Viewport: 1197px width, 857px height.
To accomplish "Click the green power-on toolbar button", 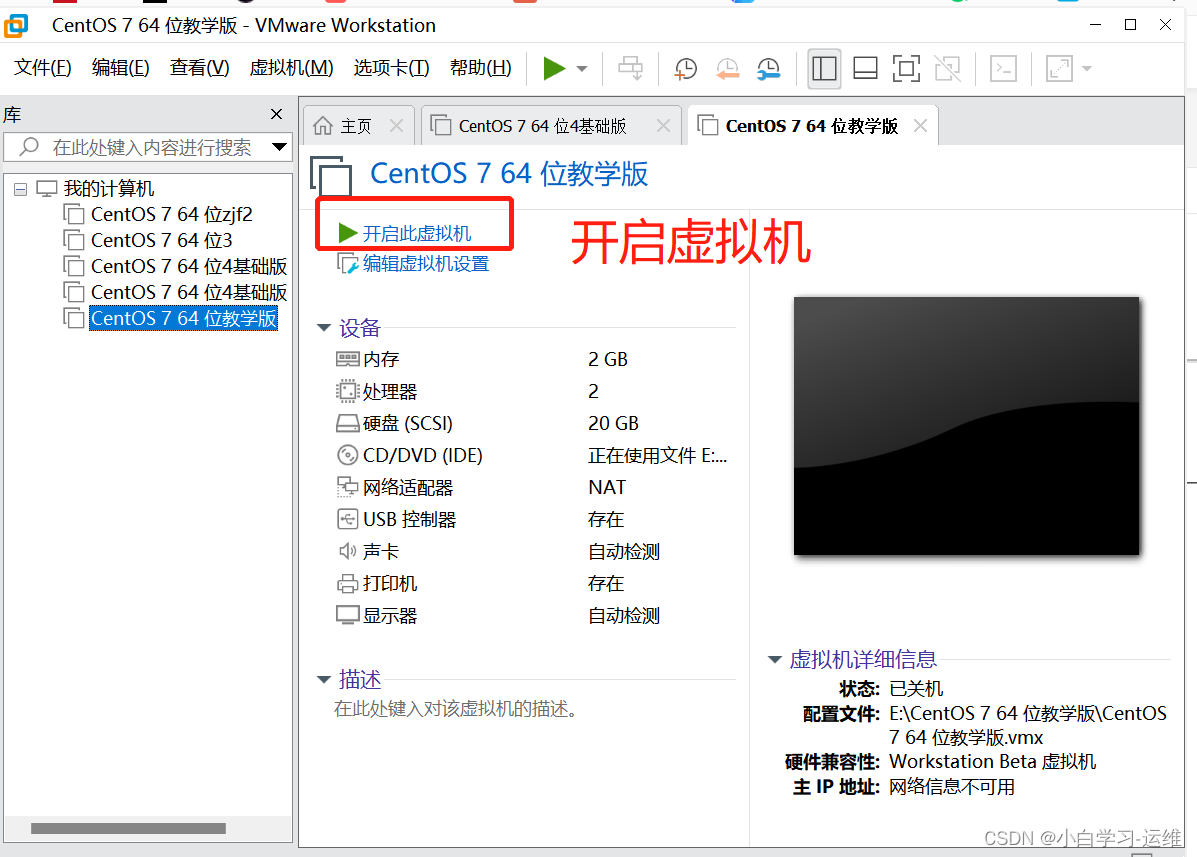I will click(x=553, y=69).
